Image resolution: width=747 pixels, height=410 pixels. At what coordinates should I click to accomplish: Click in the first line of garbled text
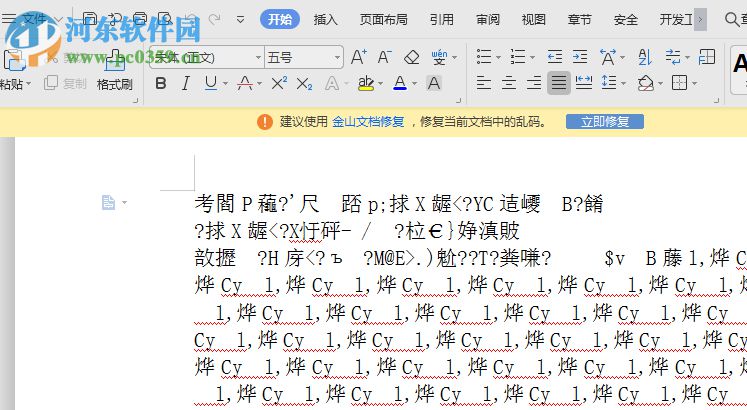click(399, 204)
